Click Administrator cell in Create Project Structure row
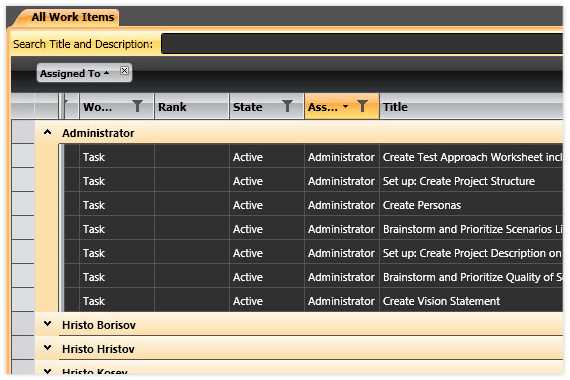This screenshot has height=380, width=570. (x=342, y=181)
